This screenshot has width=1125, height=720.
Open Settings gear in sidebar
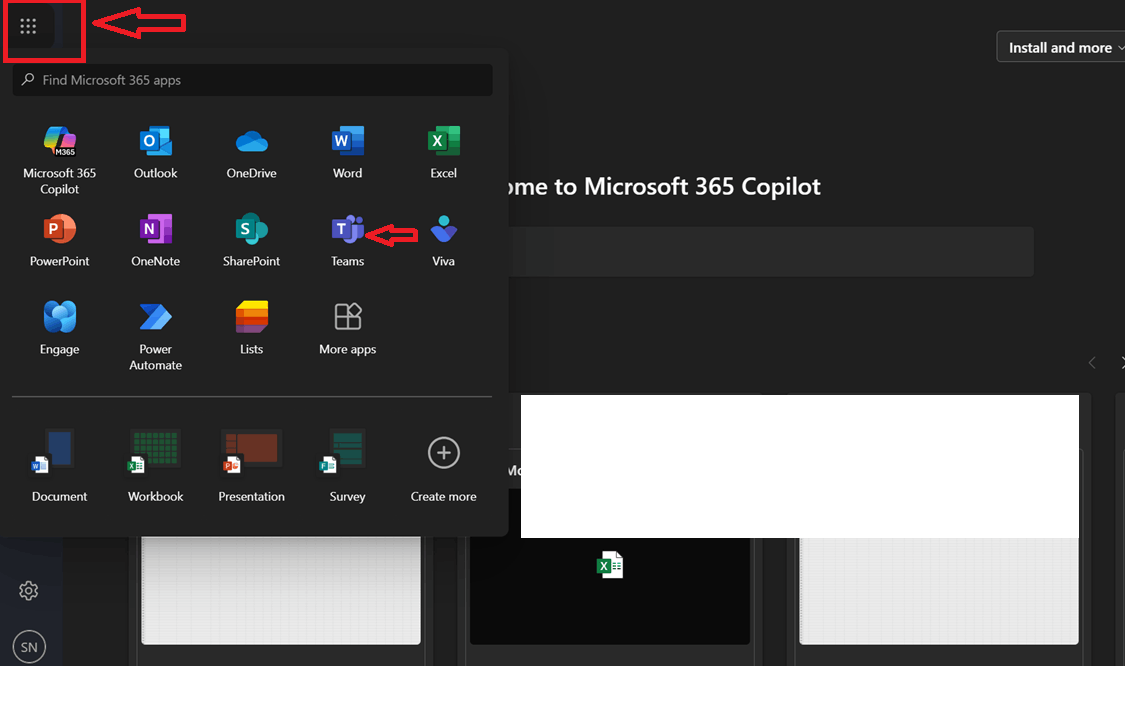[29, 591]
